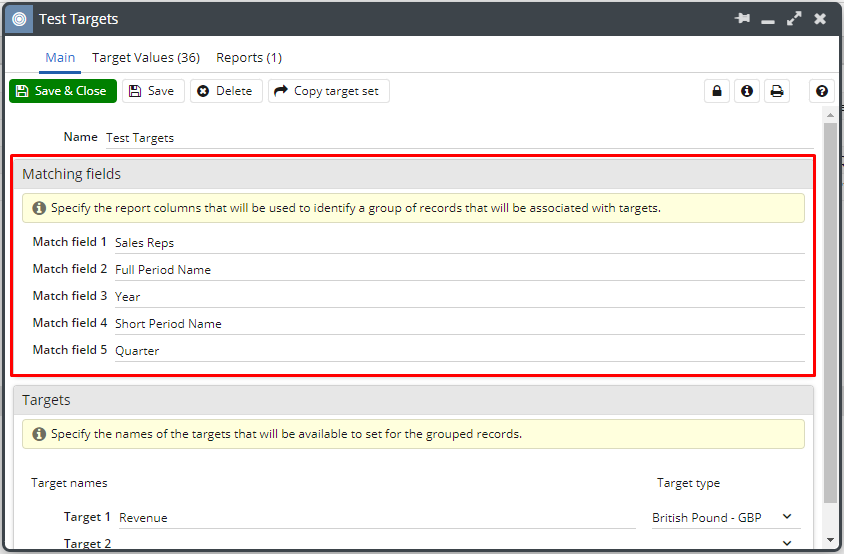Edit Match field 4 Short Period Name
Viewport: 844px width, 554px height.
click(460, 324)
